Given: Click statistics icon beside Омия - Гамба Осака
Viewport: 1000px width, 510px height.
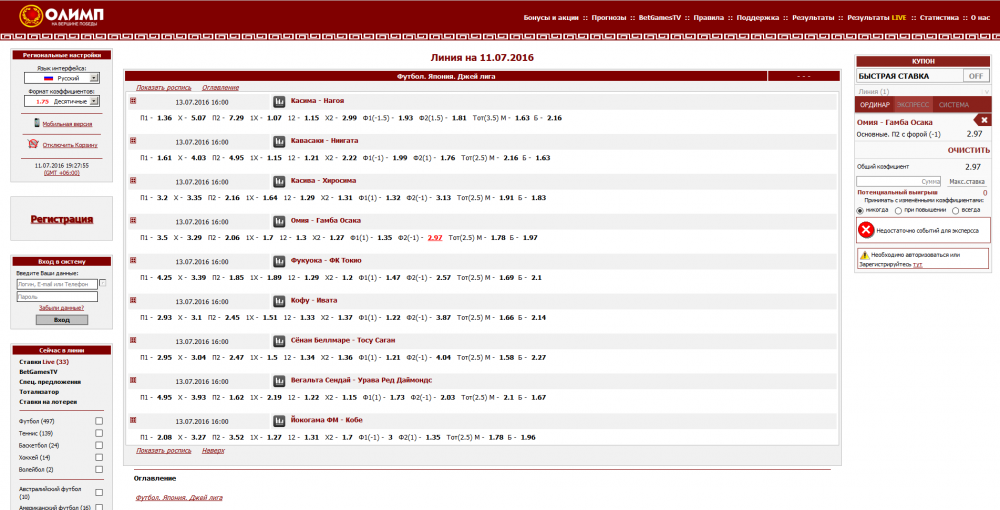Looking at the screenshot, I should click(279, 221).
